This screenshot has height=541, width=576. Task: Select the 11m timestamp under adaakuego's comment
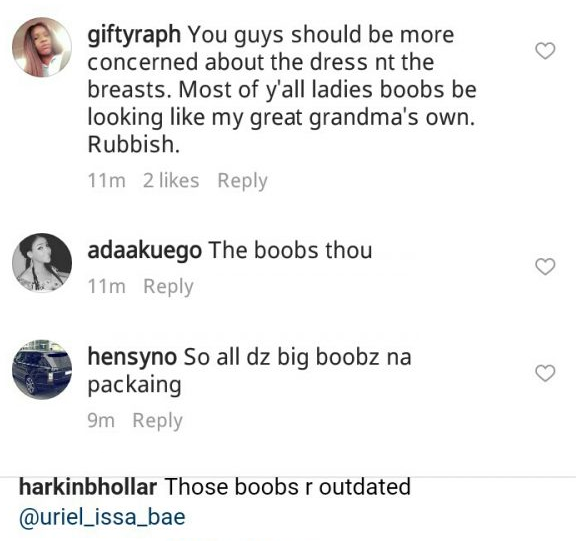click(x=107, y=286)
